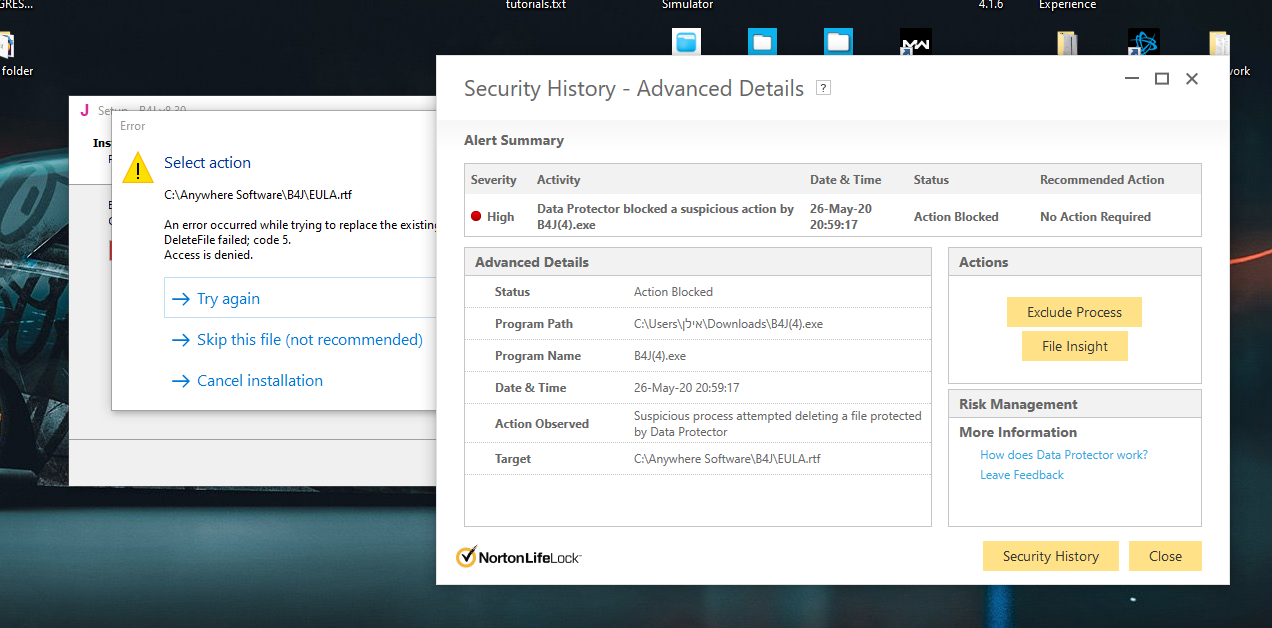Click the Recommended Action column header
The width and height of the screenshot is (1272, 628).
pyautogui.click(x=1102, y=180)
